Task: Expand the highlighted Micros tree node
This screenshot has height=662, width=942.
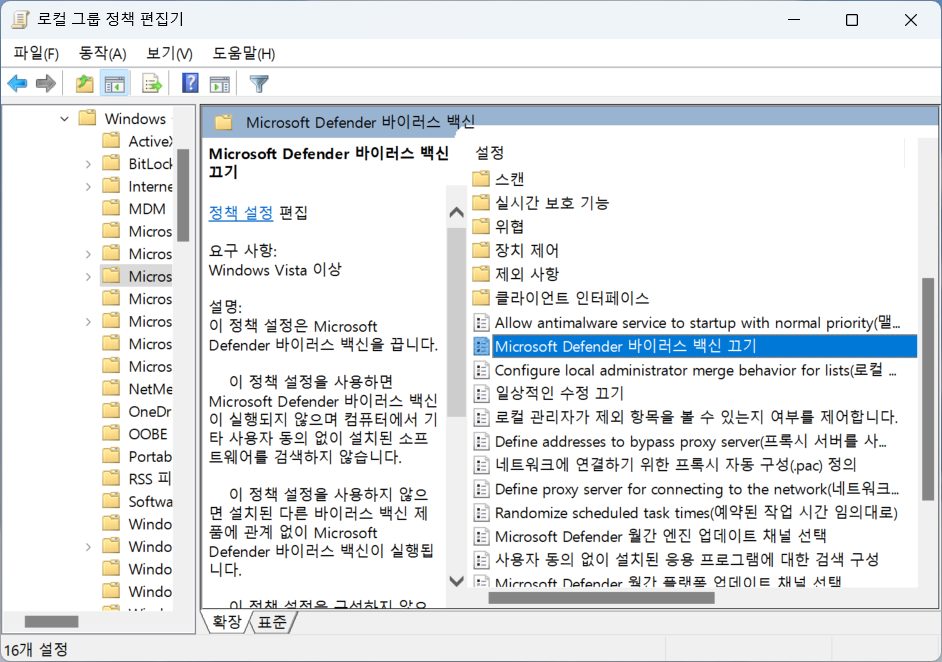Action: pos(88,277)
